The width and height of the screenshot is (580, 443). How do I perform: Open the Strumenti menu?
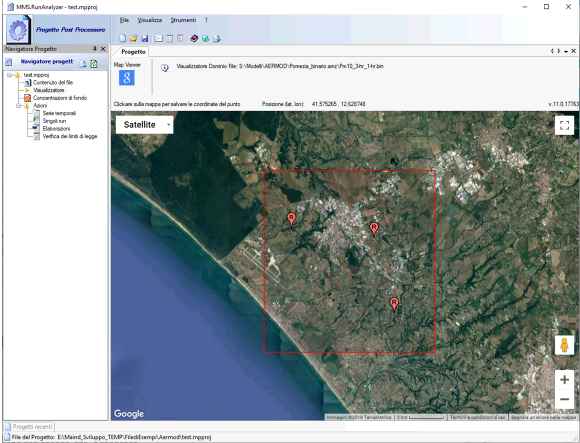(x=183, y=20)
